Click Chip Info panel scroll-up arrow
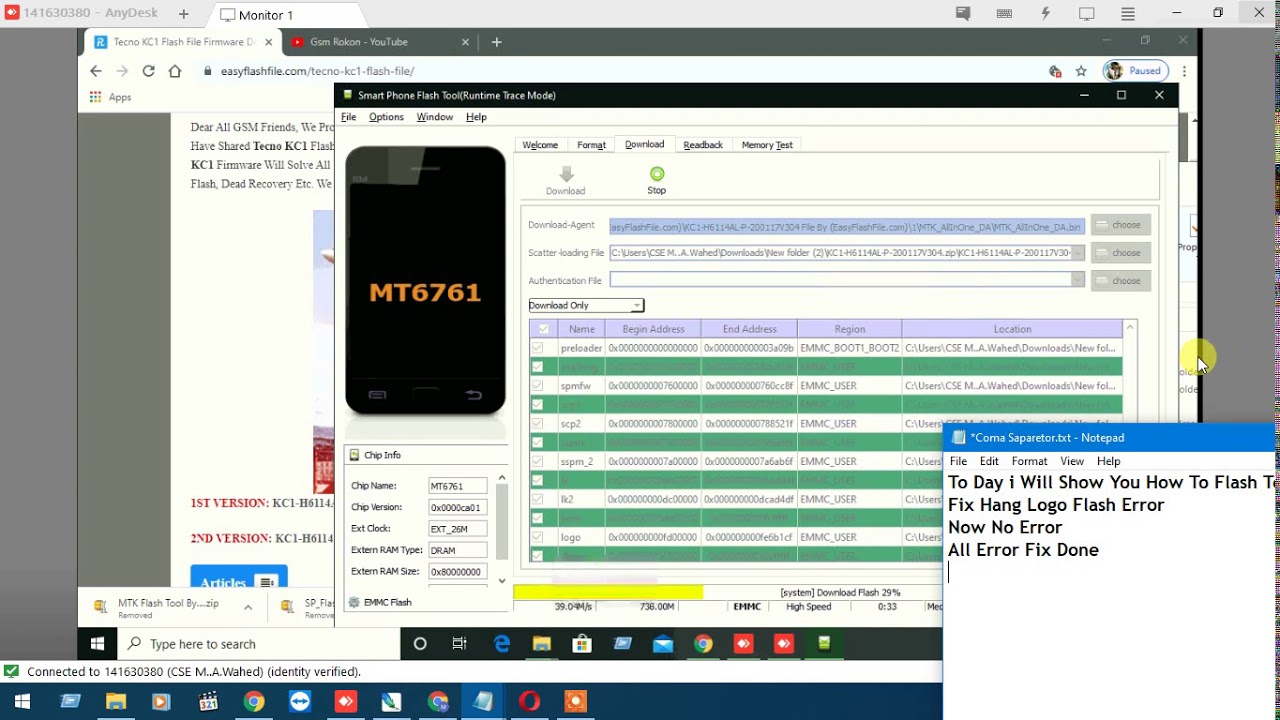 [502, 478]
